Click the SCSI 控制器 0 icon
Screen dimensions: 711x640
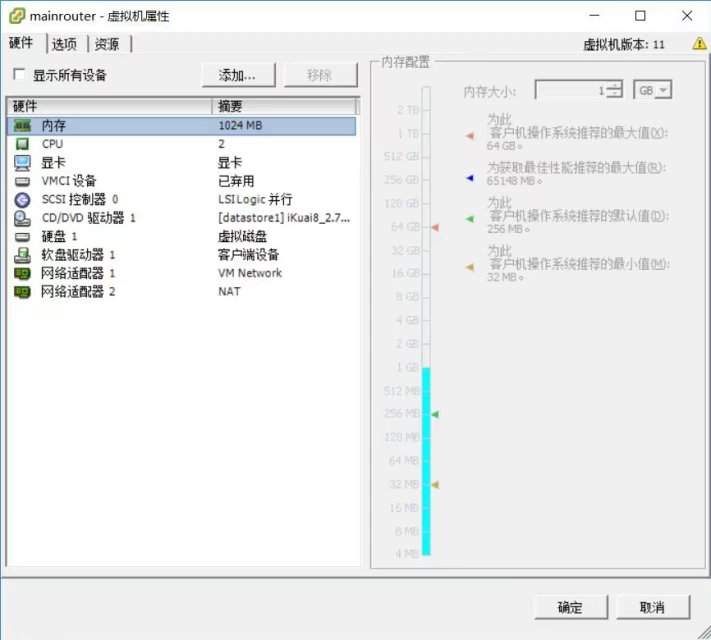22,200
